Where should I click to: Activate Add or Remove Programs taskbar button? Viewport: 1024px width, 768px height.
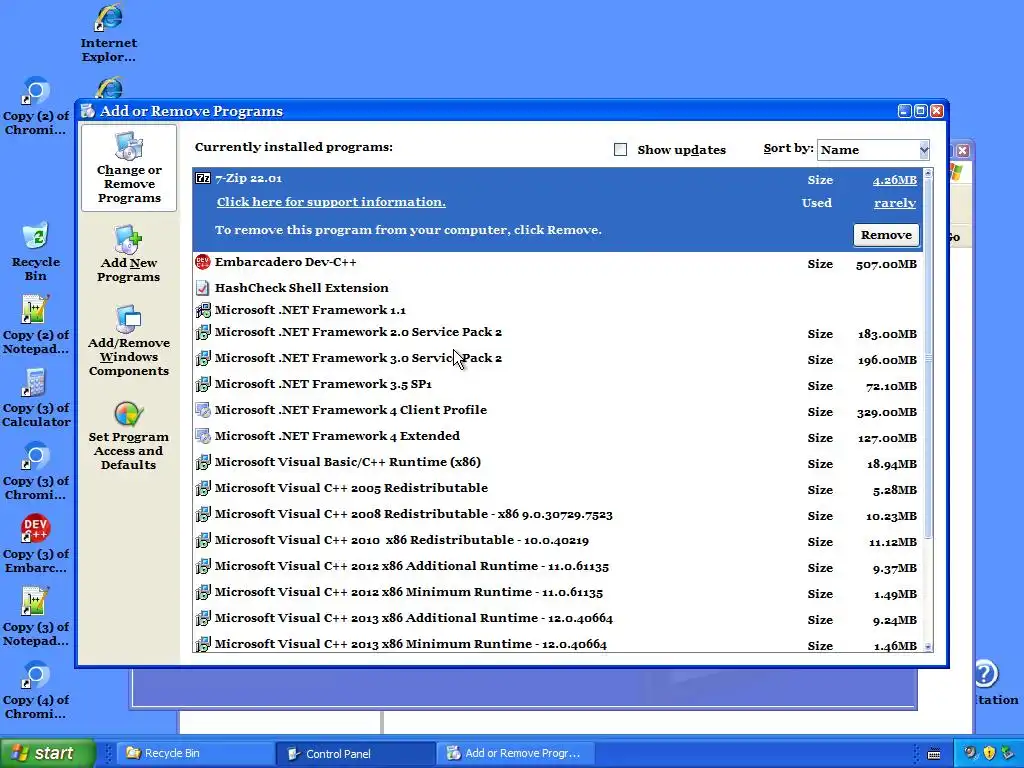pyautogui.click(x=516, y=753)
